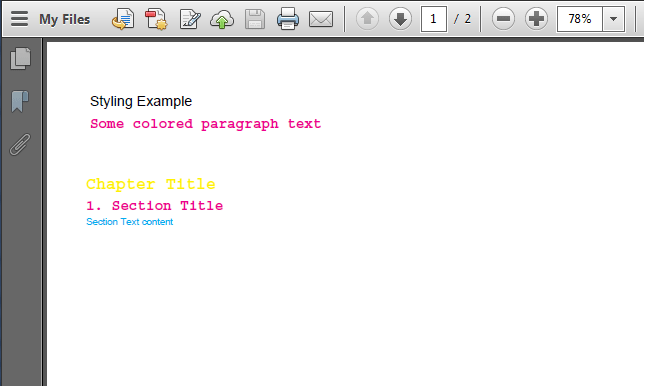Click the create PDF icon

156,19
